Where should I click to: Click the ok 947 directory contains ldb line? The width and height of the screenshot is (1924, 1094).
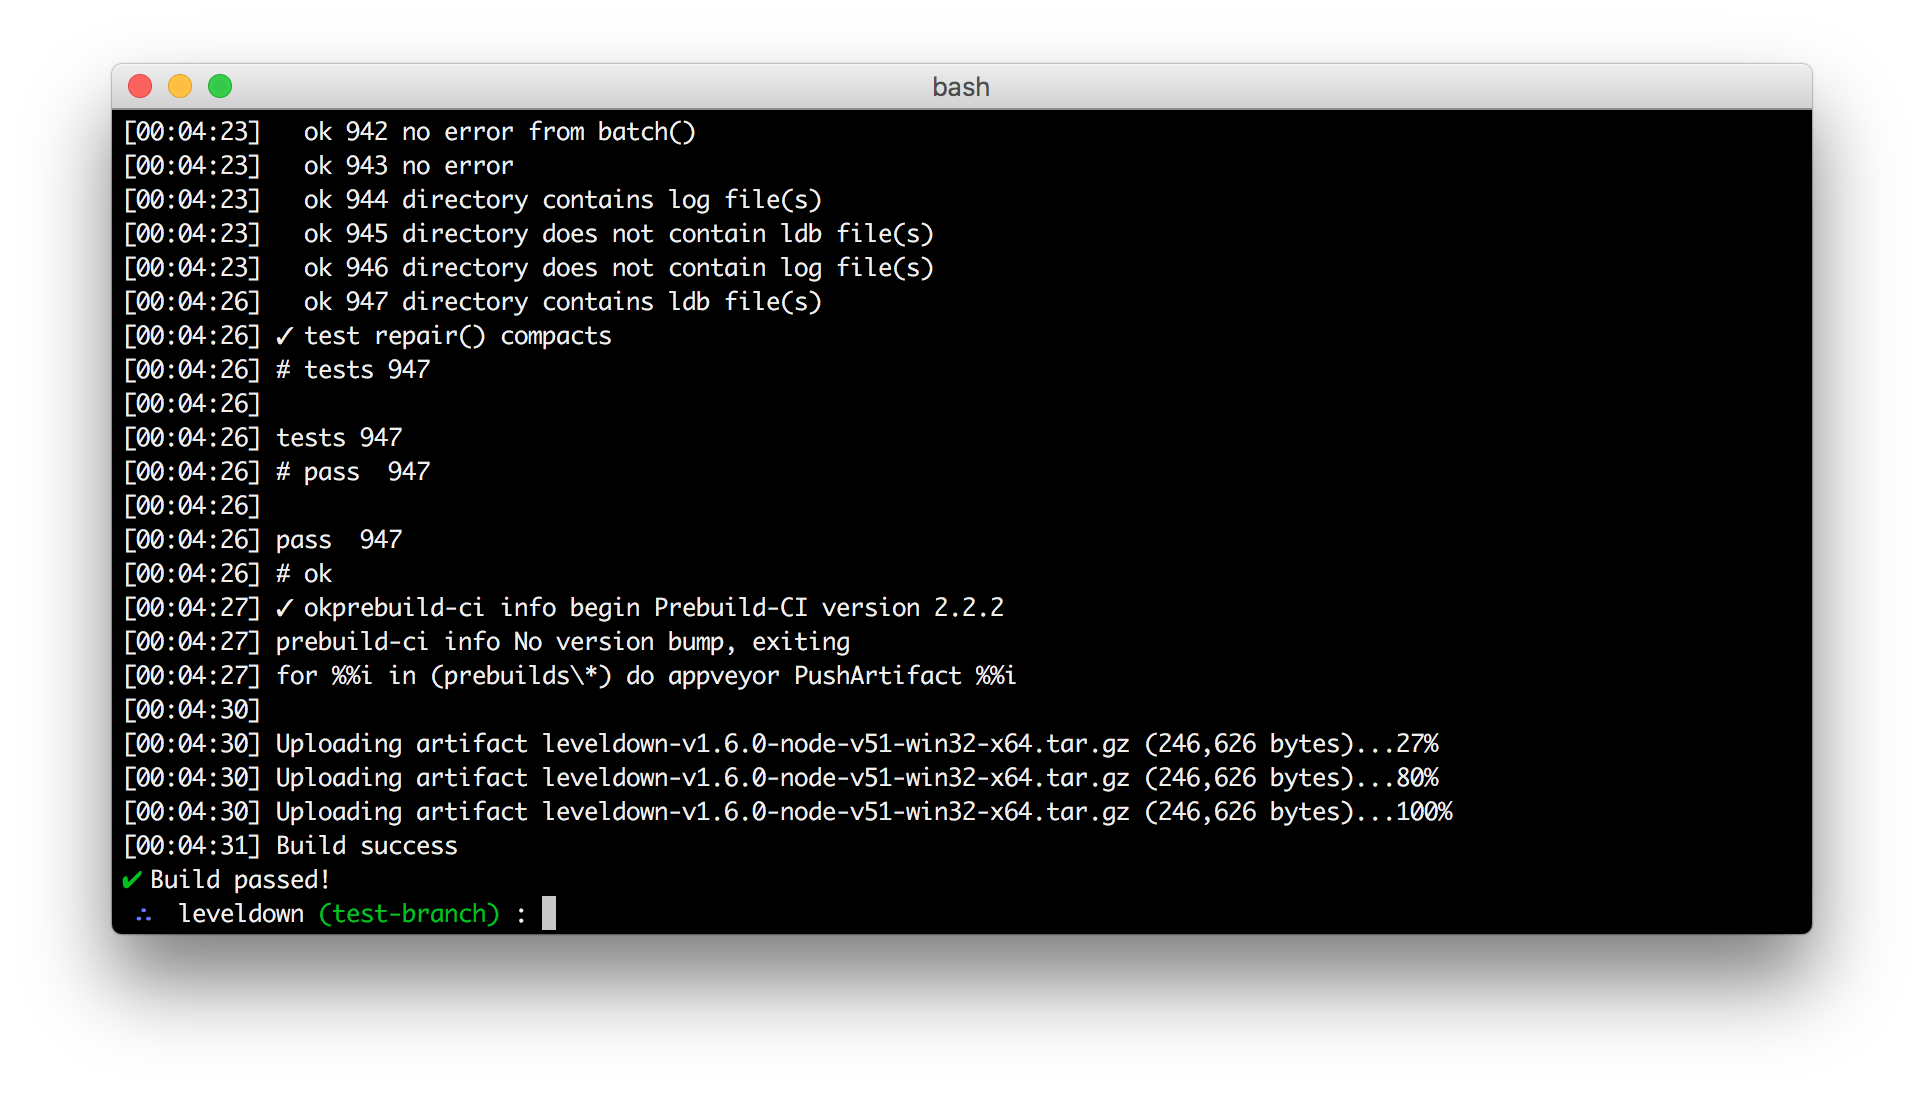pyautogui.click(x=562, y=302)
